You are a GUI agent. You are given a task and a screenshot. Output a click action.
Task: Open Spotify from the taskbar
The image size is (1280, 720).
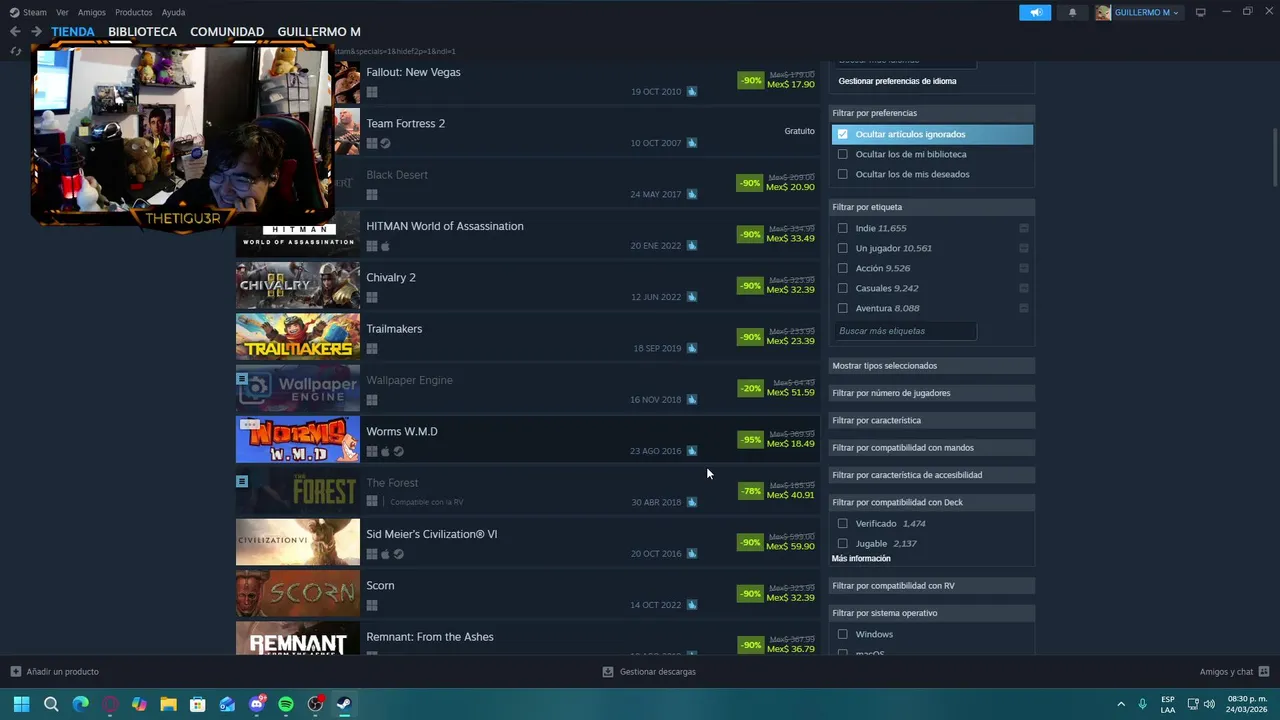coord(286,704)
